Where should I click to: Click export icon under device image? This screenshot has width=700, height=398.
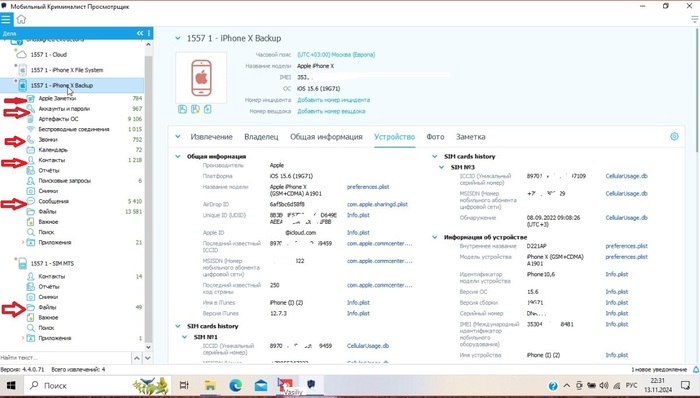208,109
